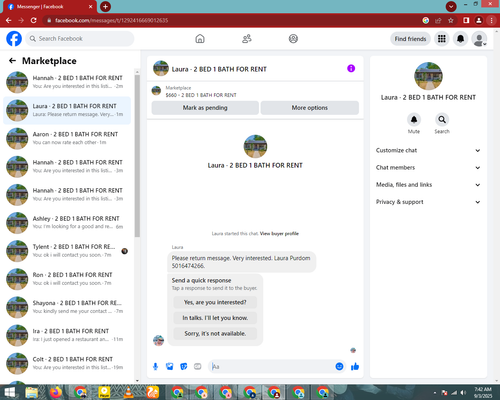Screen dimensions: 500x400
Task: Open the Facebook menu grid icon
Action: pyautogui.click(x=442, y=39)
